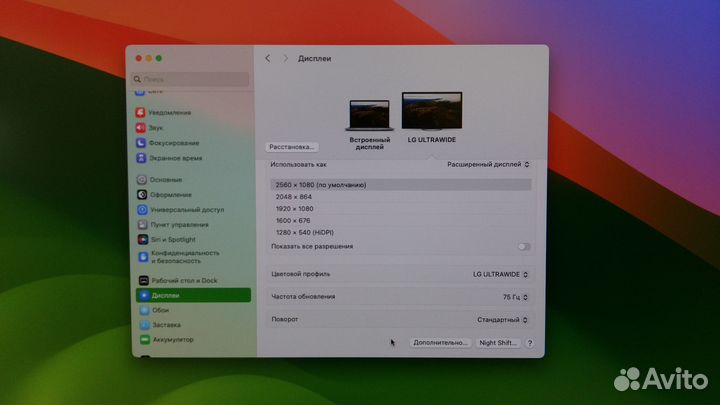The height and width of the screenshot is (405, 720).
Task: Click the Заставка label in sidebar
Action: pyautogui.click(x=167, y=325)
